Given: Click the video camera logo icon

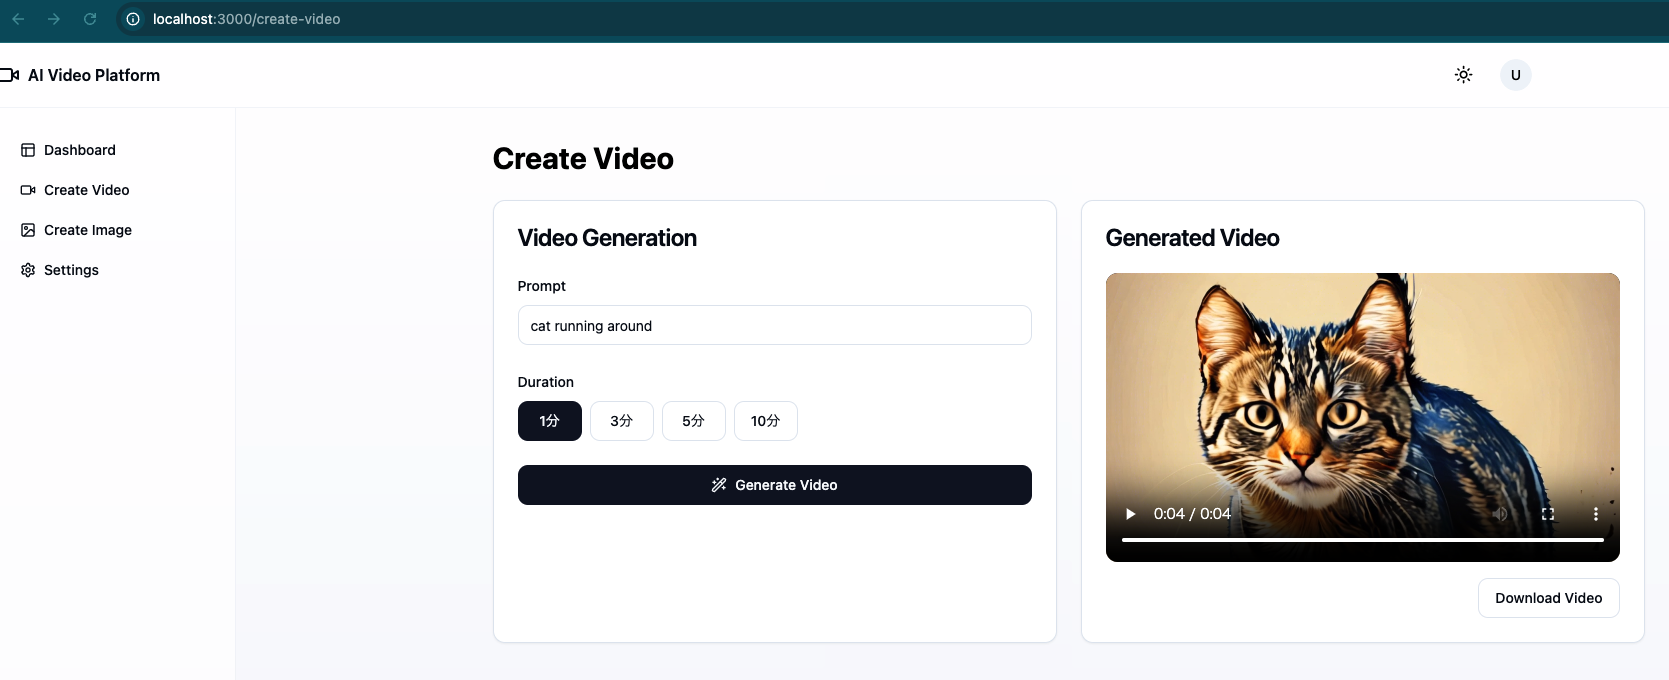Looking at the screenshot, I should coord(10,75).
